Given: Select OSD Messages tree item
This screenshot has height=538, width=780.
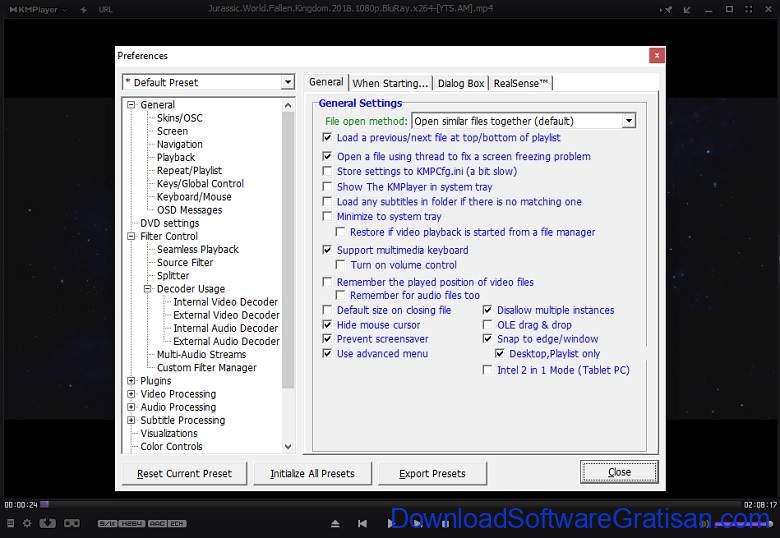Looking at the screenshot, I should point(190,210).
